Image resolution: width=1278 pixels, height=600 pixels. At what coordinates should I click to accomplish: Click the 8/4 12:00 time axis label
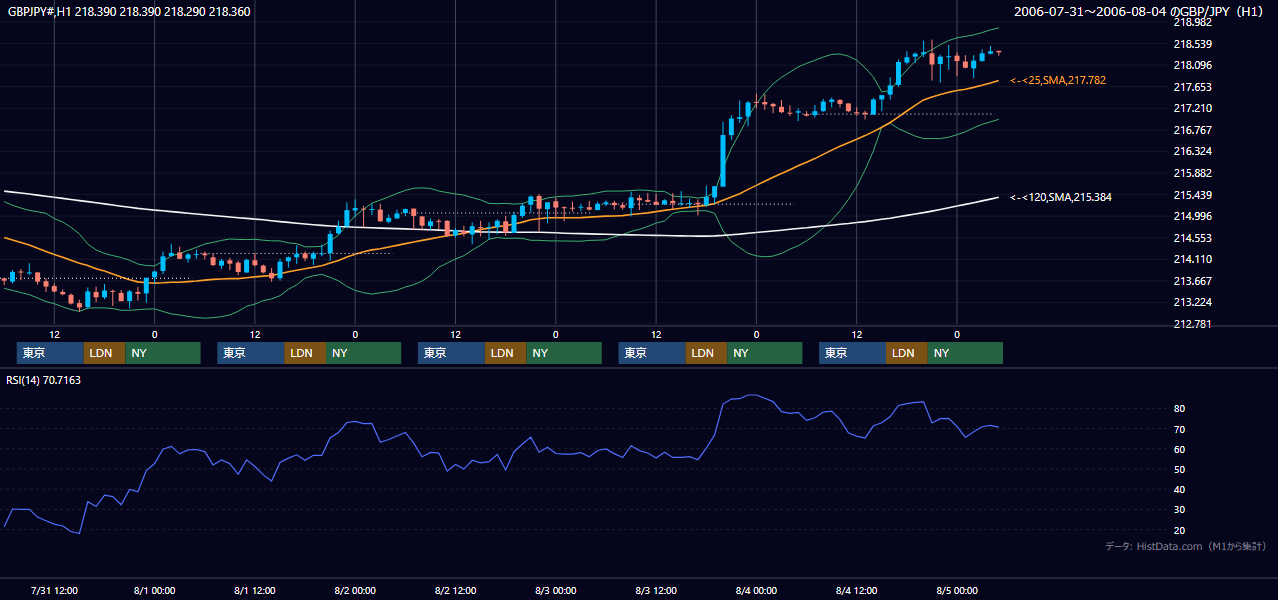(857, 591)
